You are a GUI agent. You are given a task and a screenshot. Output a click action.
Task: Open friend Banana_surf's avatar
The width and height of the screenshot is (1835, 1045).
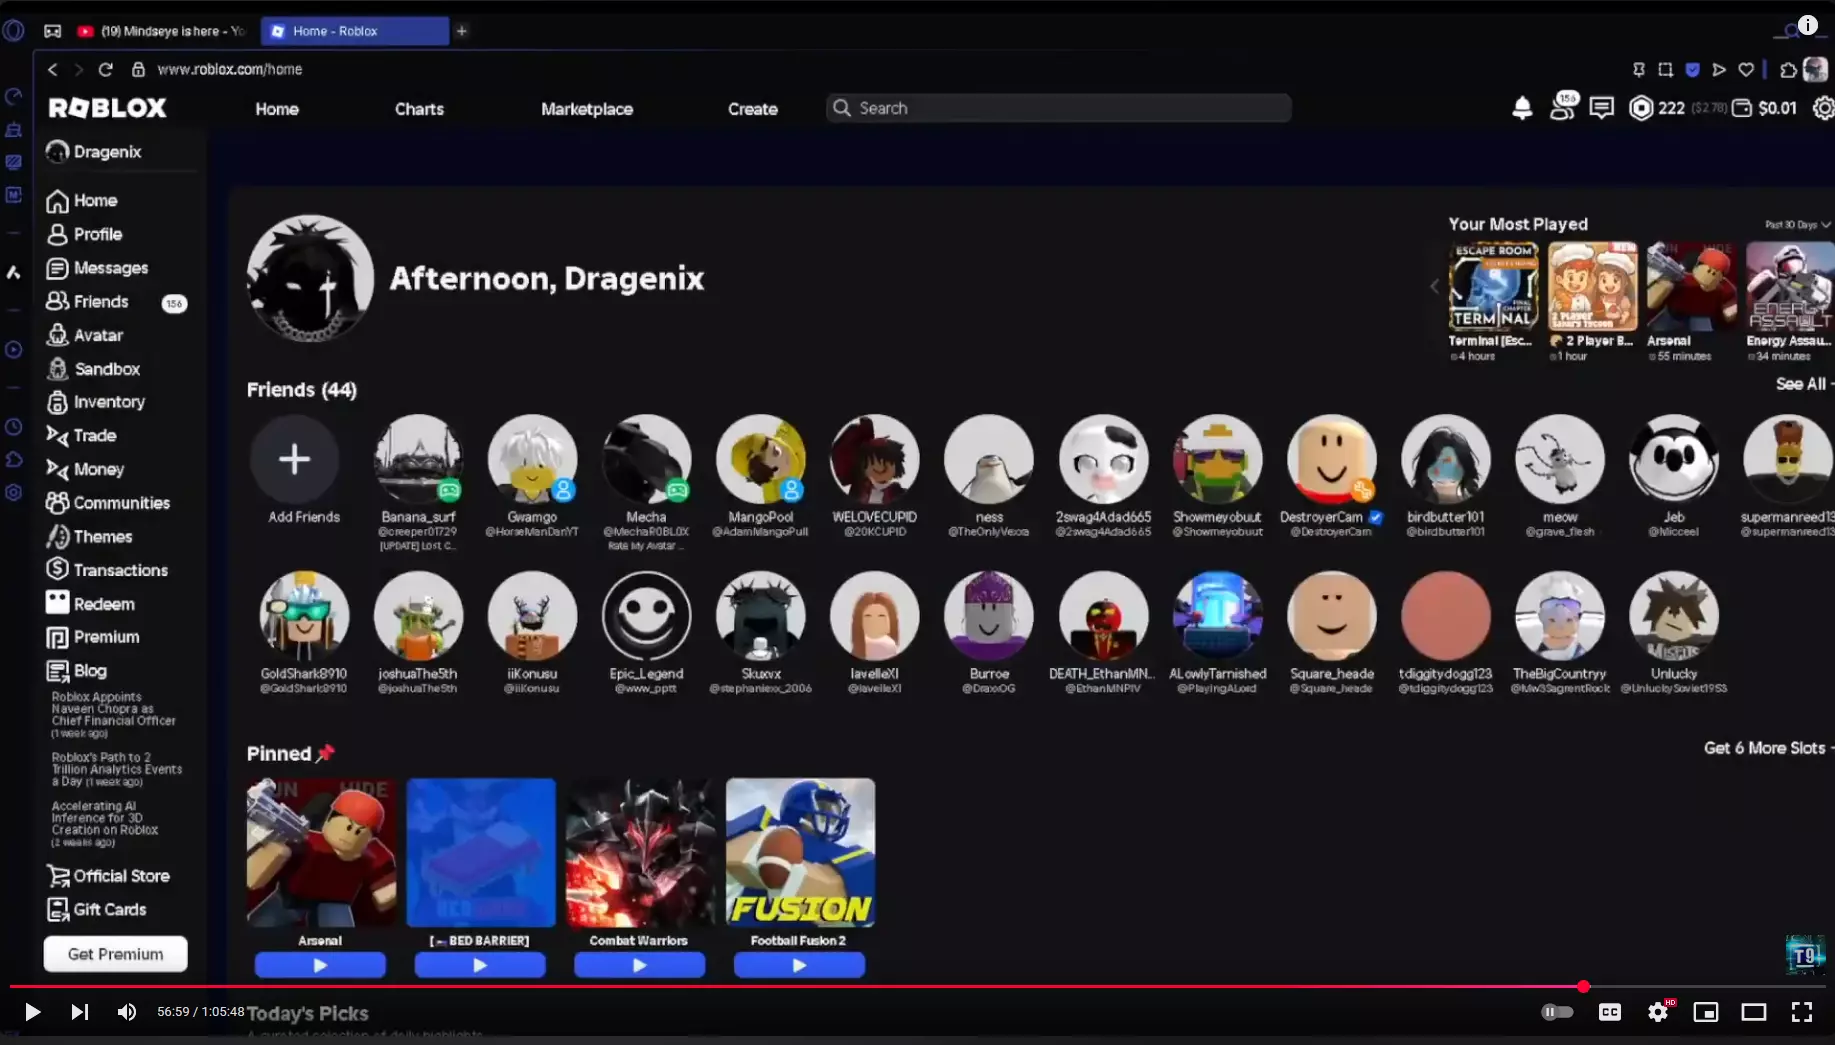(418, 459)
